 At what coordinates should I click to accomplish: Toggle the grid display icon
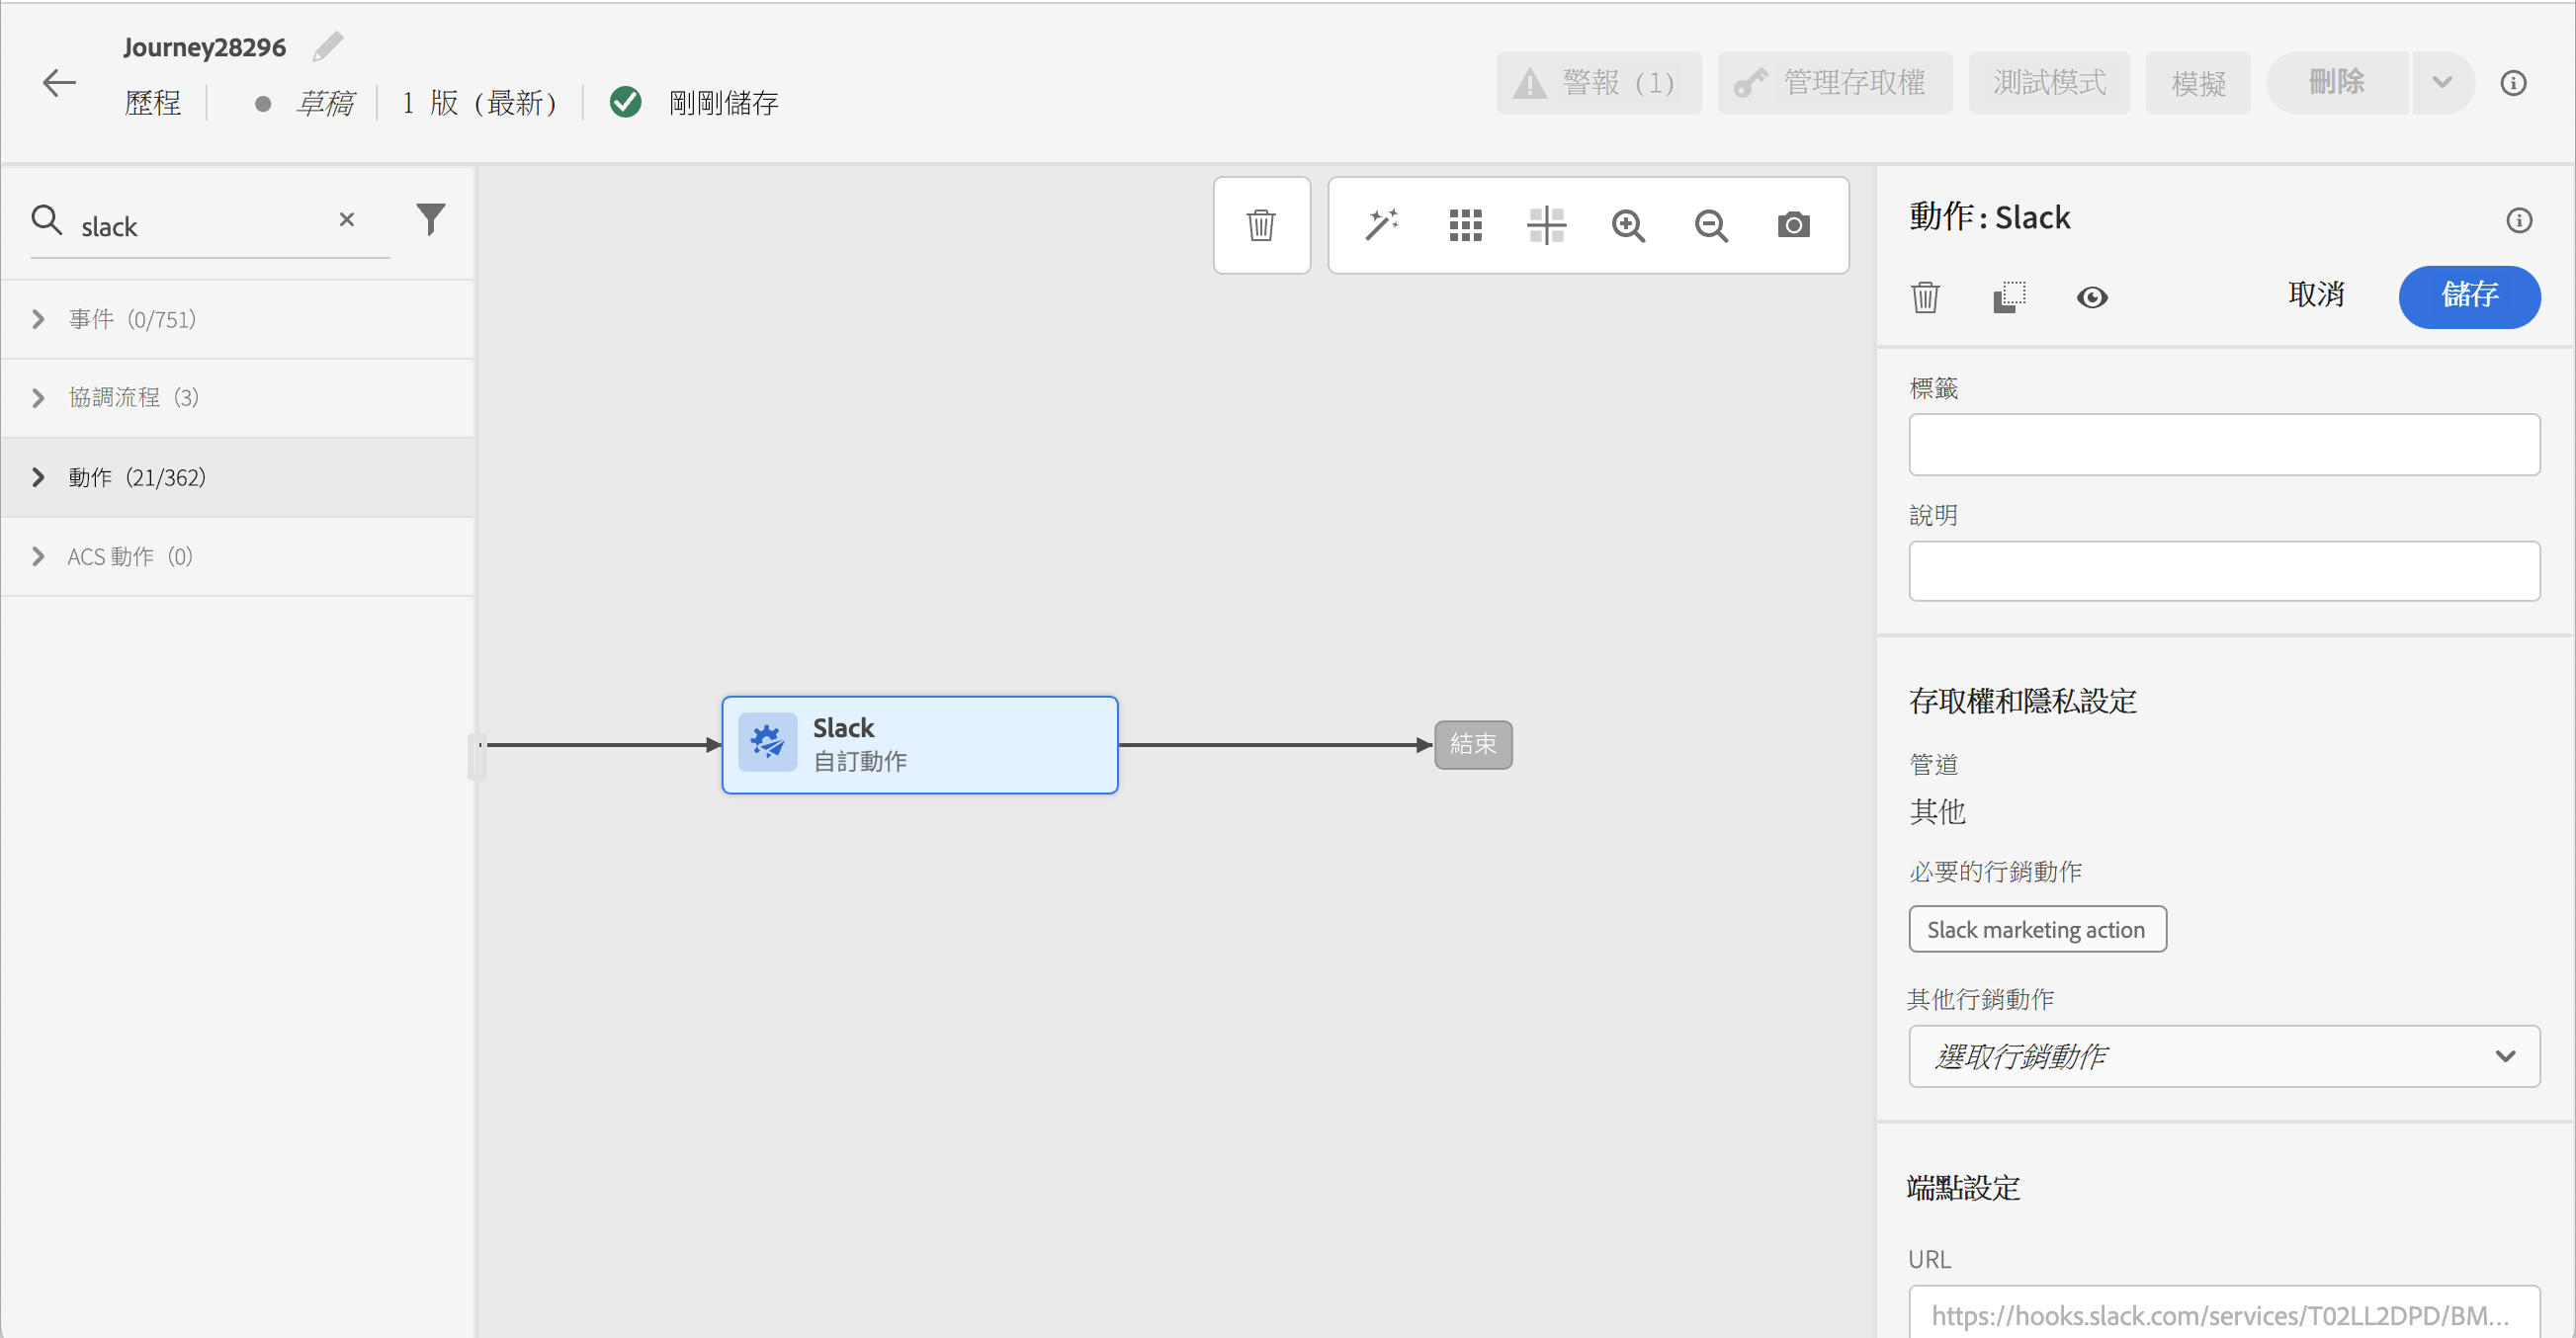[1465, 225]
